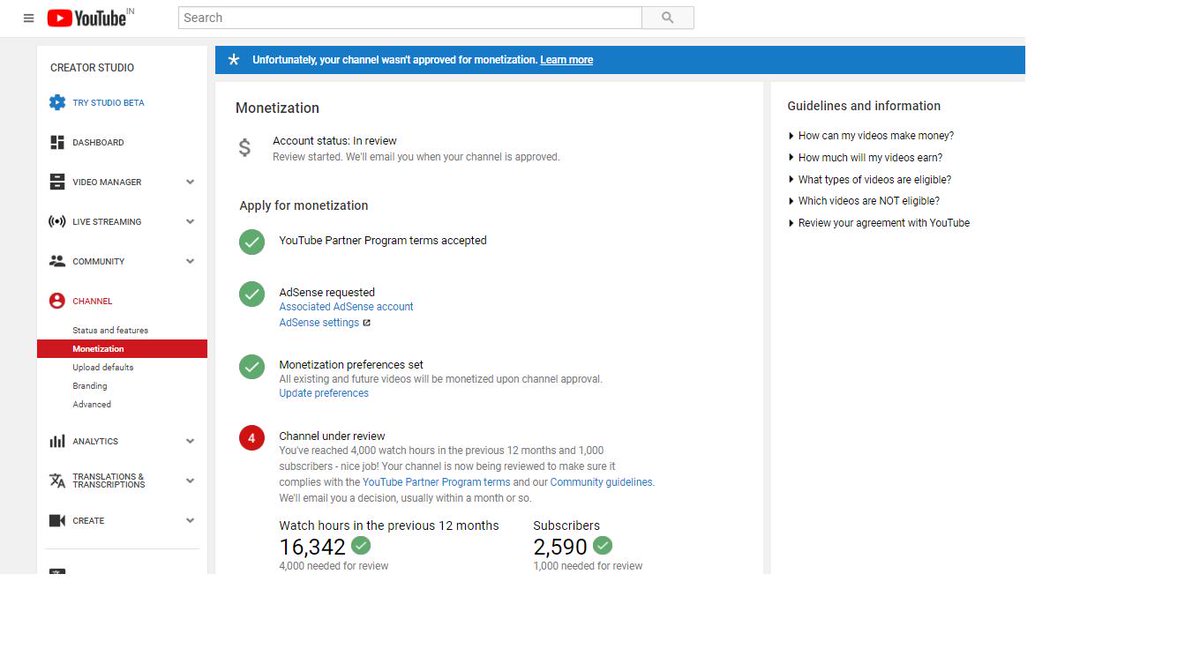This screenshot has width=1200, height=656.
Task: Click the dollar sign account status icon
Action: [245, 148]
